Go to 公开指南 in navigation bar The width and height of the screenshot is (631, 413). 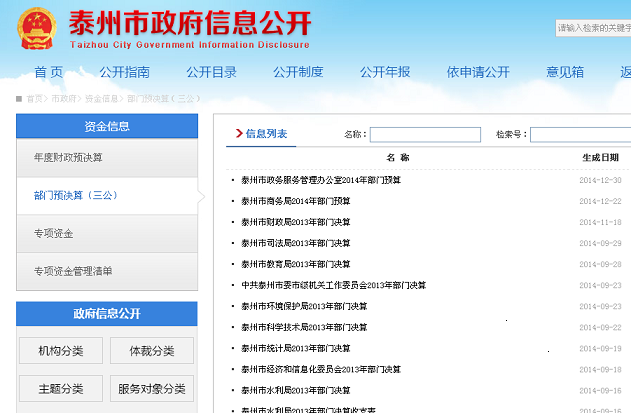click(x=124, y=72)
